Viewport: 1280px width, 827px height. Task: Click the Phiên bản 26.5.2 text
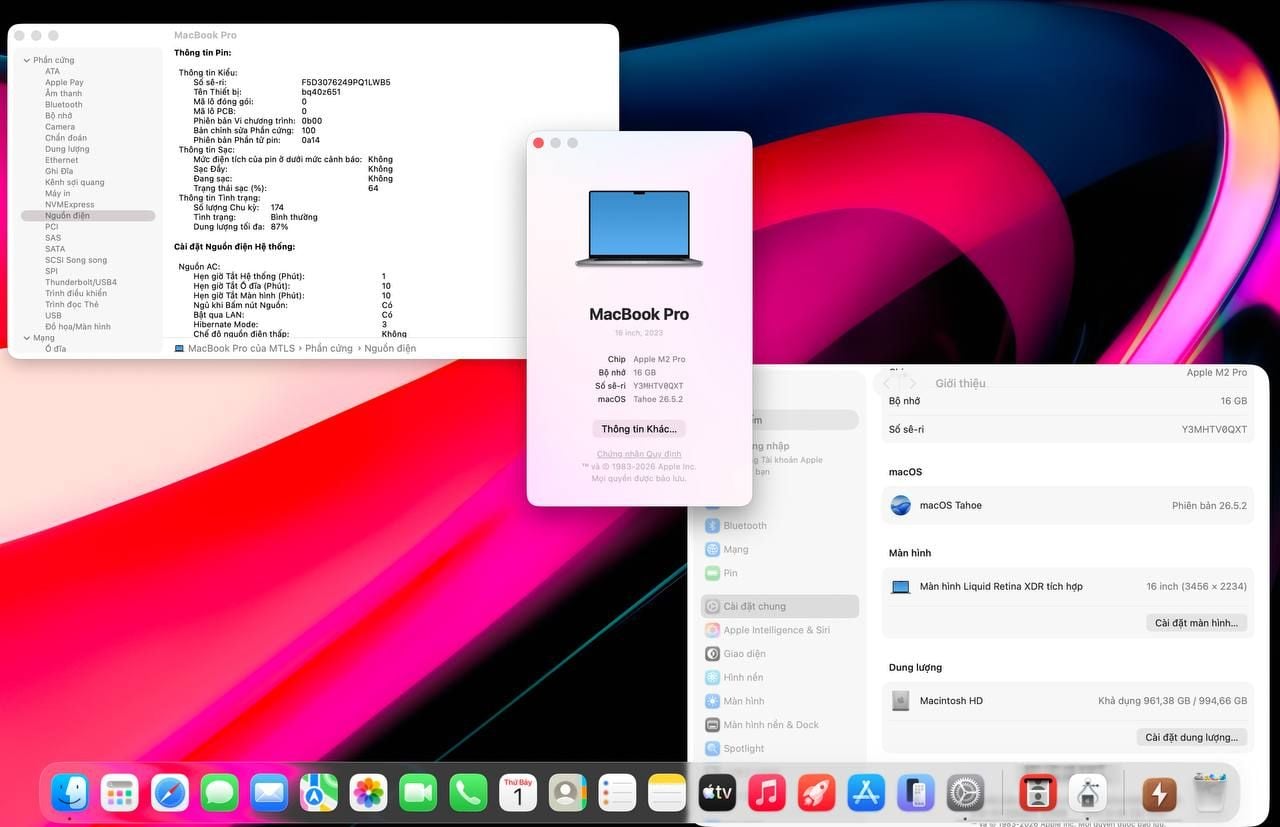coord(1210,505)
